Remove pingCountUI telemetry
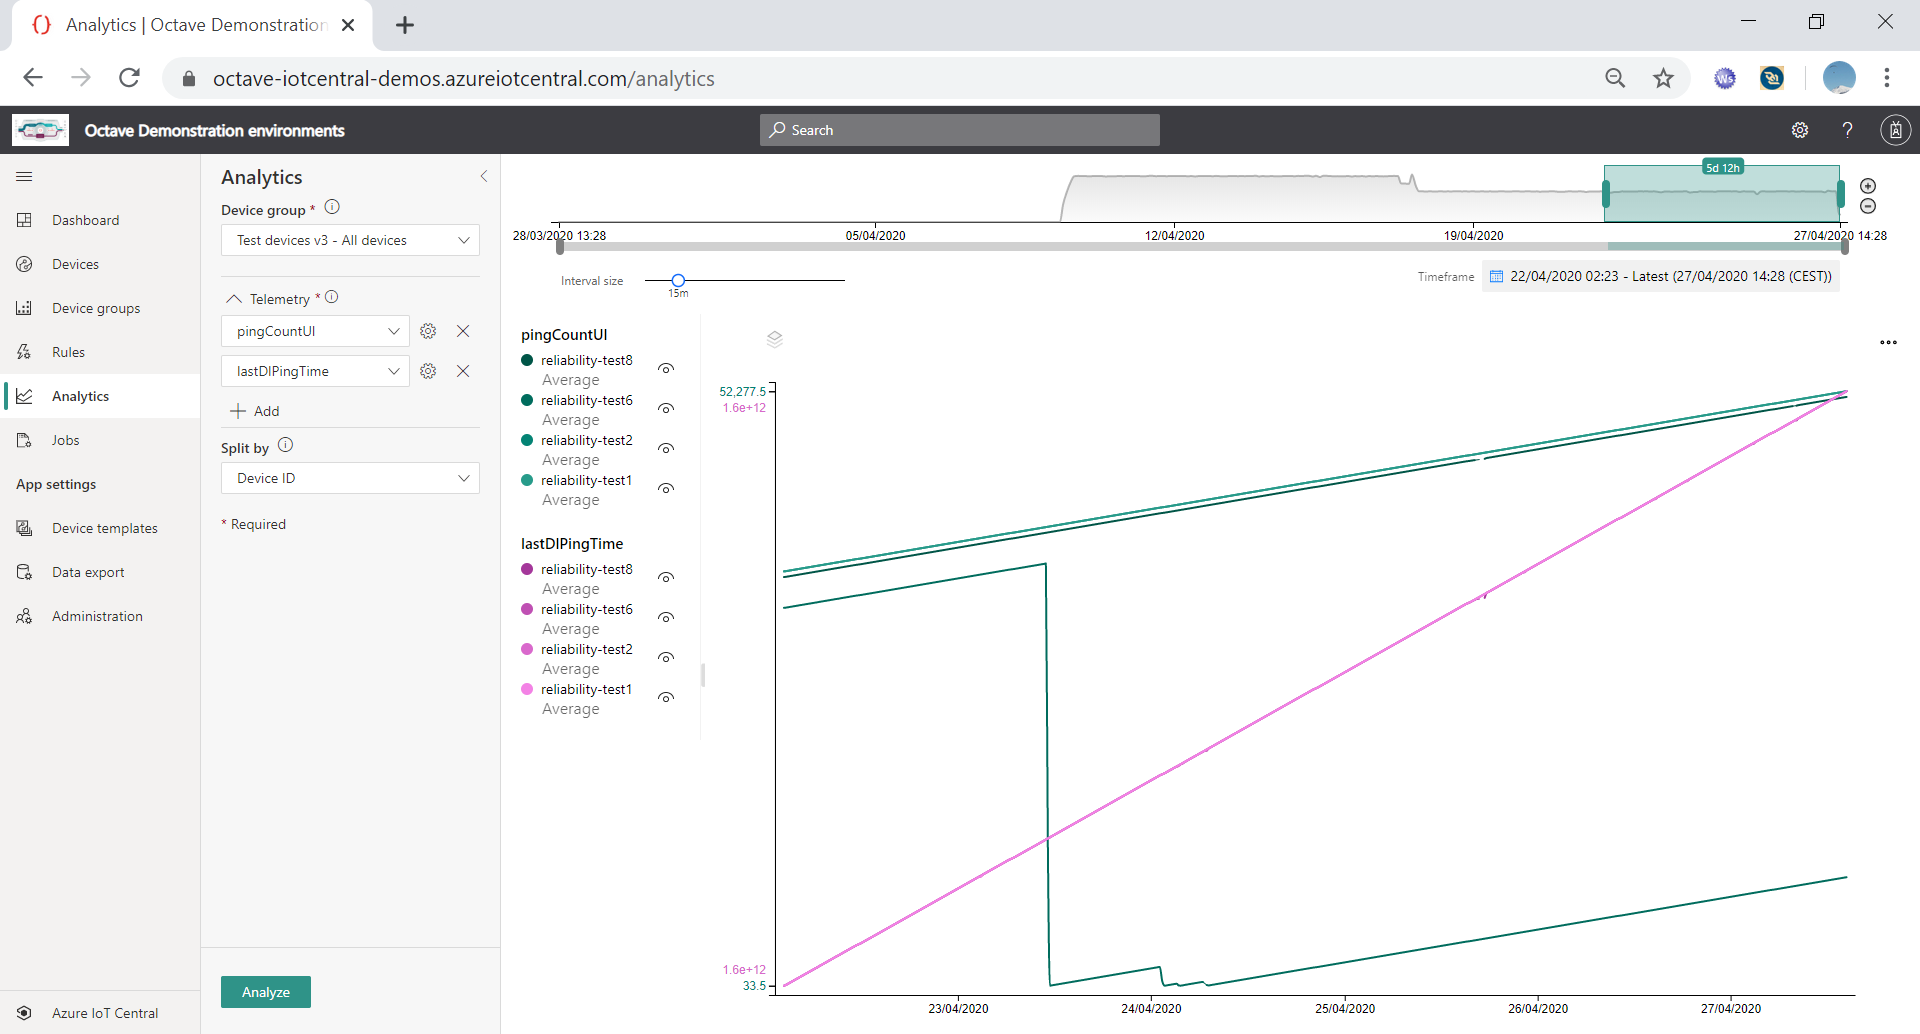Viewport: 1920px width, 1034px height. [463, 331]
